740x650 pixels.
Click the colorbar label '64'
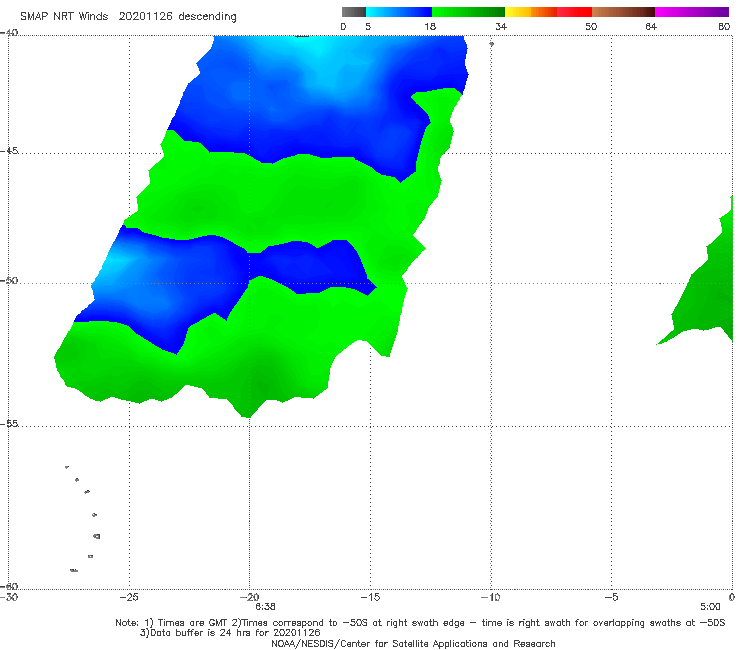[x=651, y=26]
